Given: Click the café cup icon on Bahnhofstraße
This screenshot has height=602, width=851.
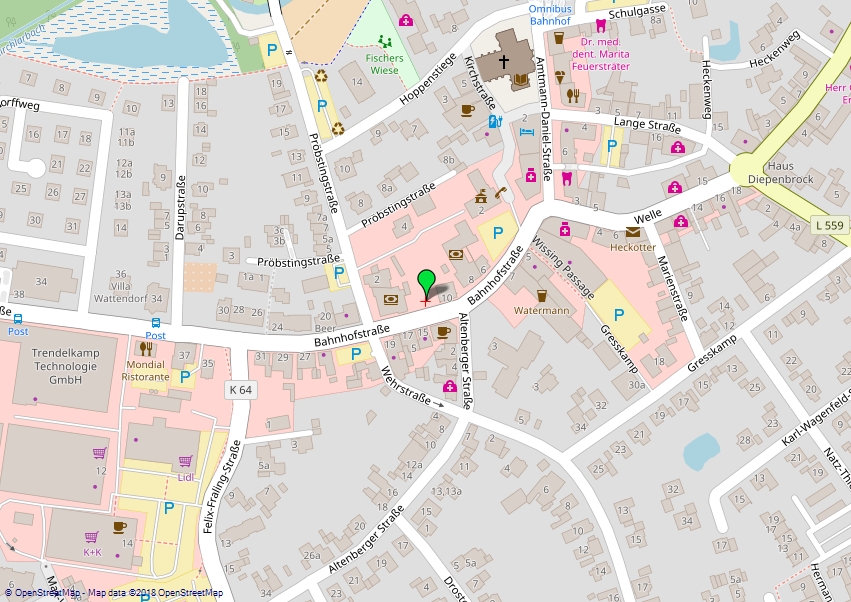Looking at the screenshot, I should tap(444, 332).
